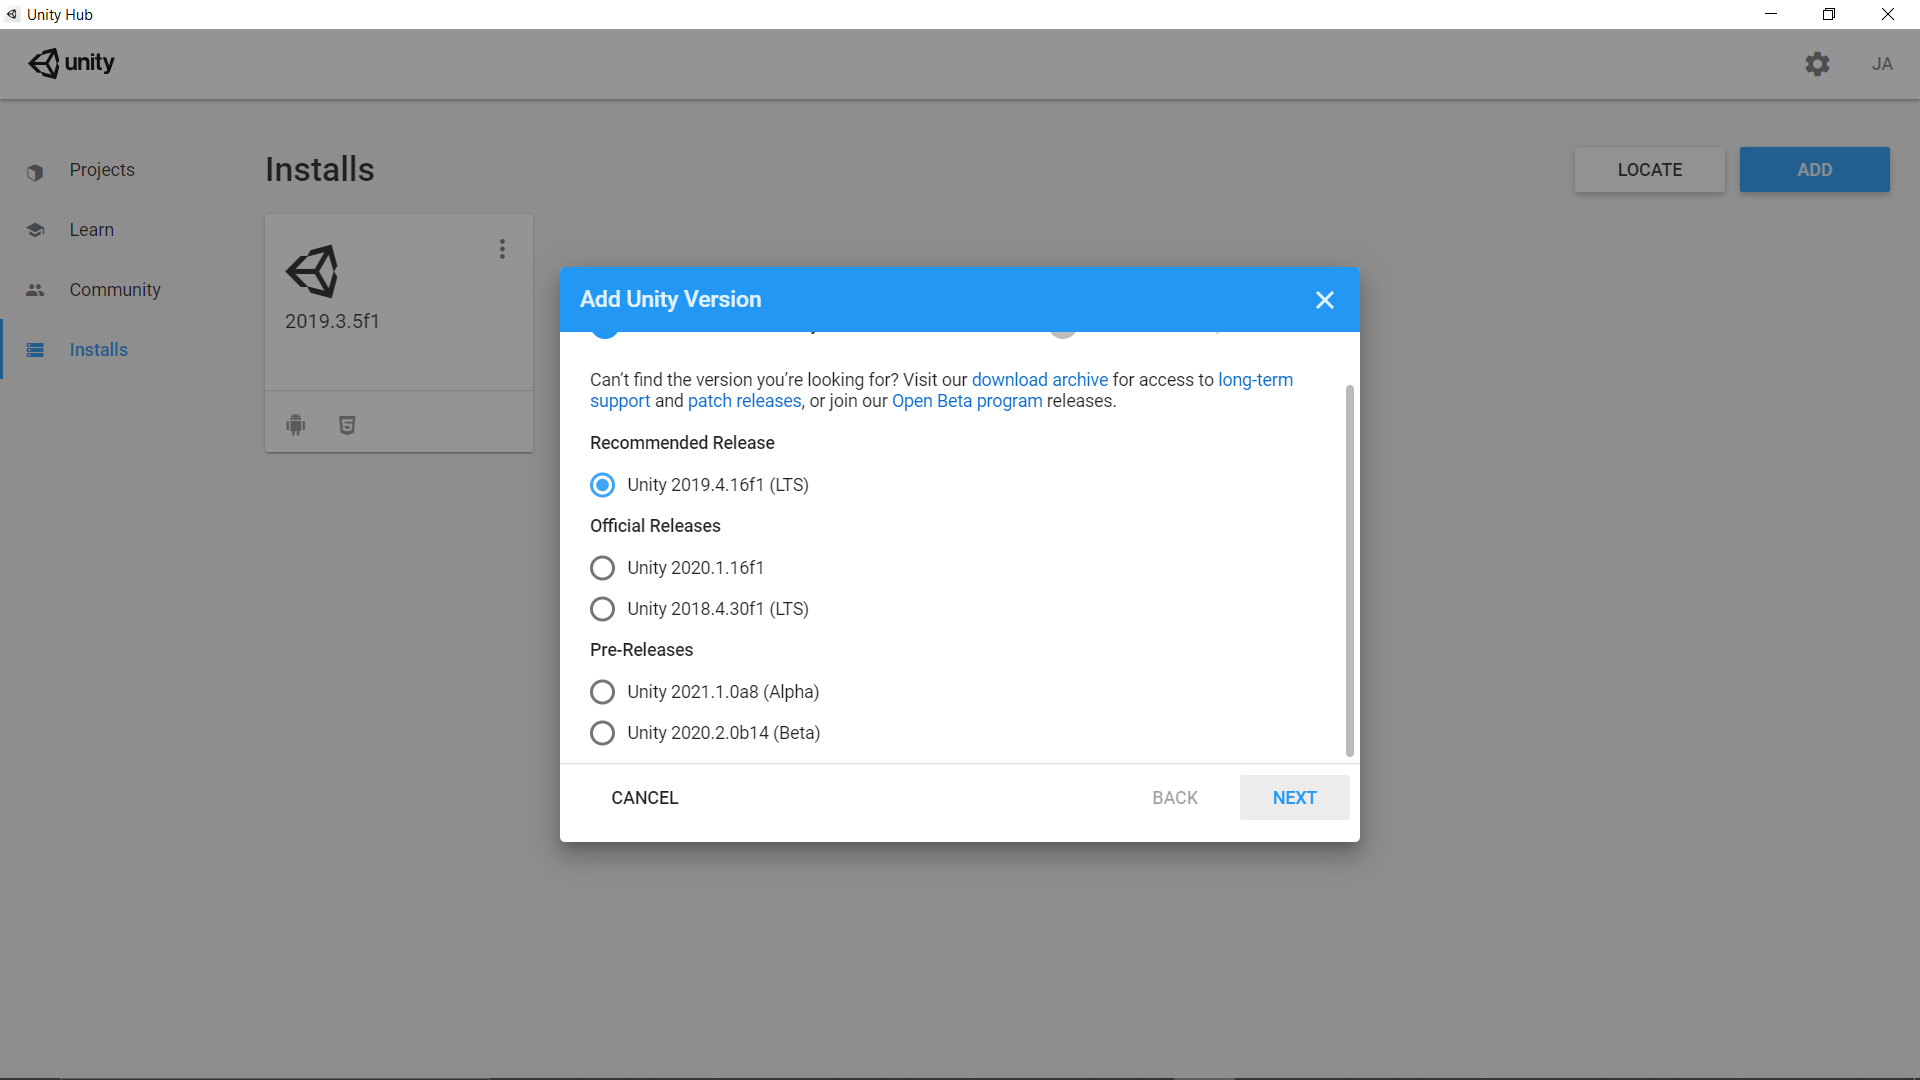1920x1080 pixels.
Task: Open the patch releases link
Action: [745, 401]
